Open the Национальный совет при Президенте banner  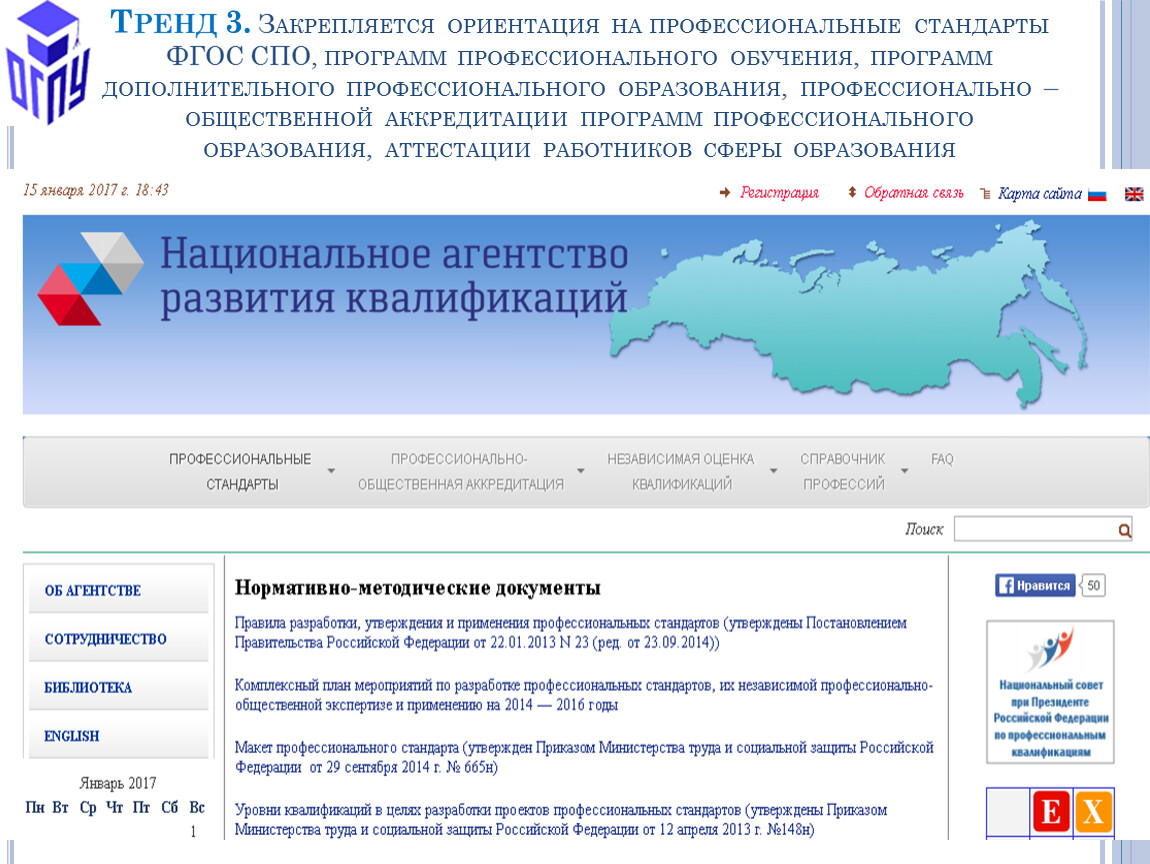point(1050,692)
